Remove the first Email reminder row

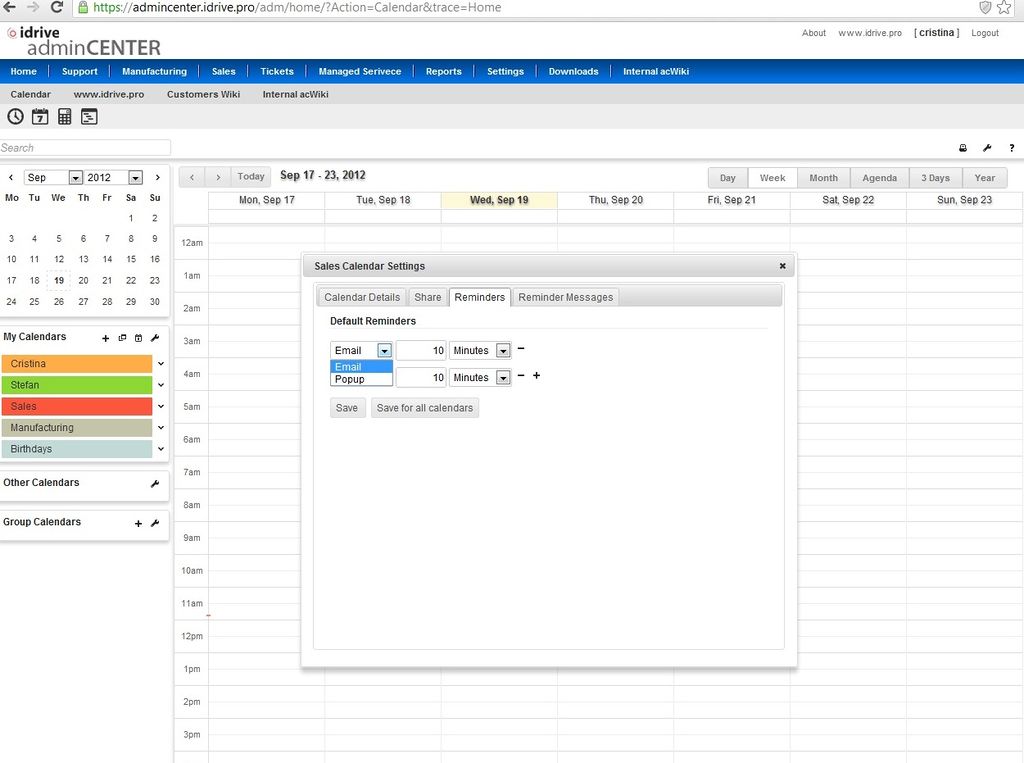[521, 349]
